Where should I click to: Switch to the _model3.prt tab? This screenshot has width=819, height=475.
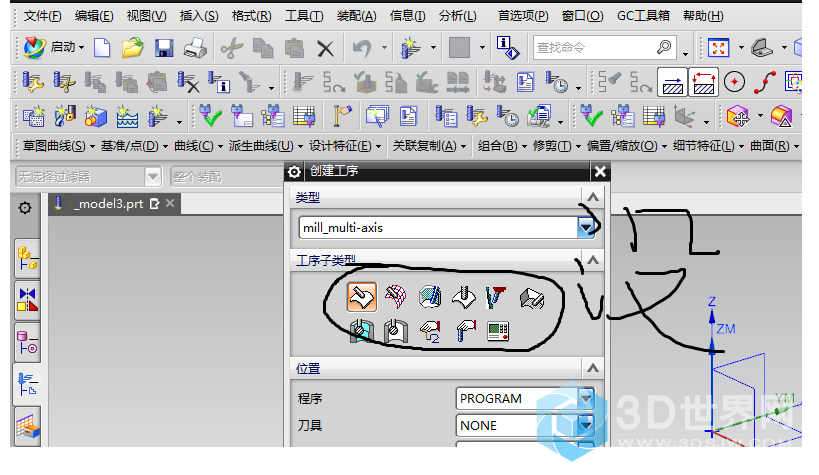115,204
